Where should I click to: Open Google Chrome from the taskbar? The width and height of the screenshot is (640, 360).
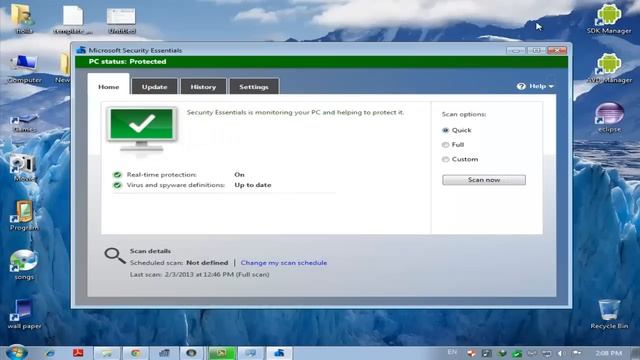(136, 353)
